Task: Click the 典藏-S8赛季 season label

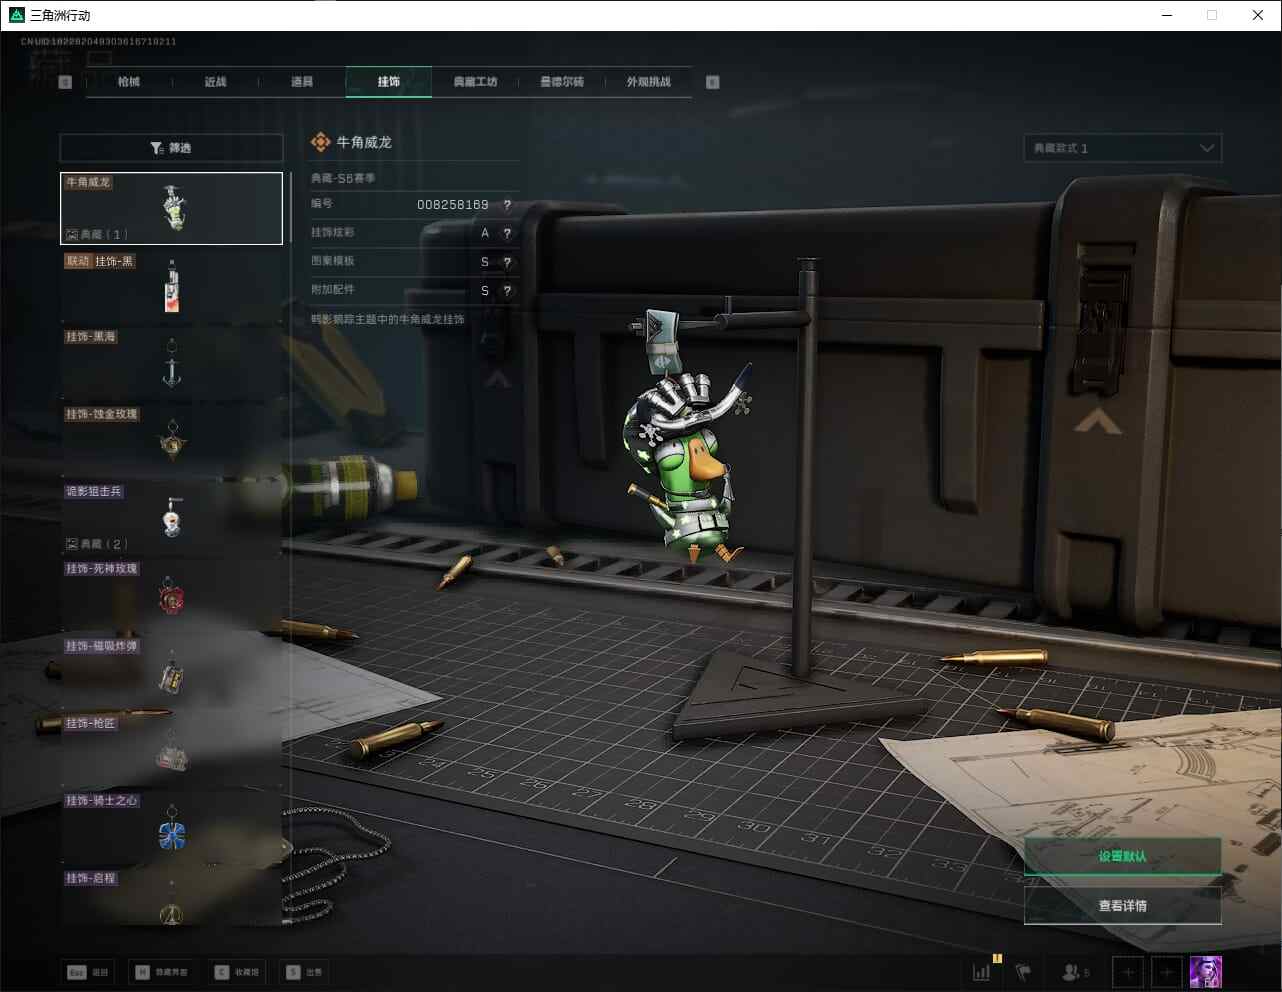Action: [x=343, y=178]
